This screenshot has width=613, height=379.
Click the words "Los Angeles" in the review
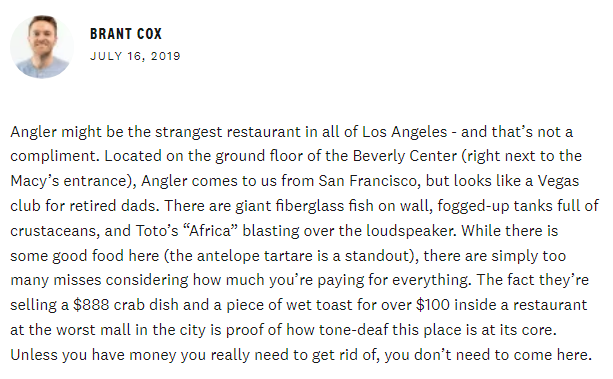(405, 132)
